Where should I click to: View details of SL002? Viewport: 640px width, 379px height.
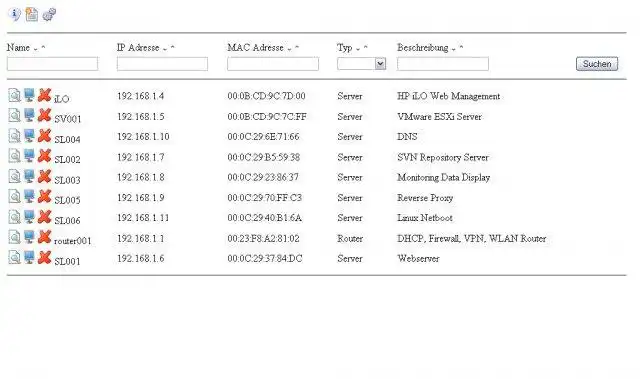[14, 156]
